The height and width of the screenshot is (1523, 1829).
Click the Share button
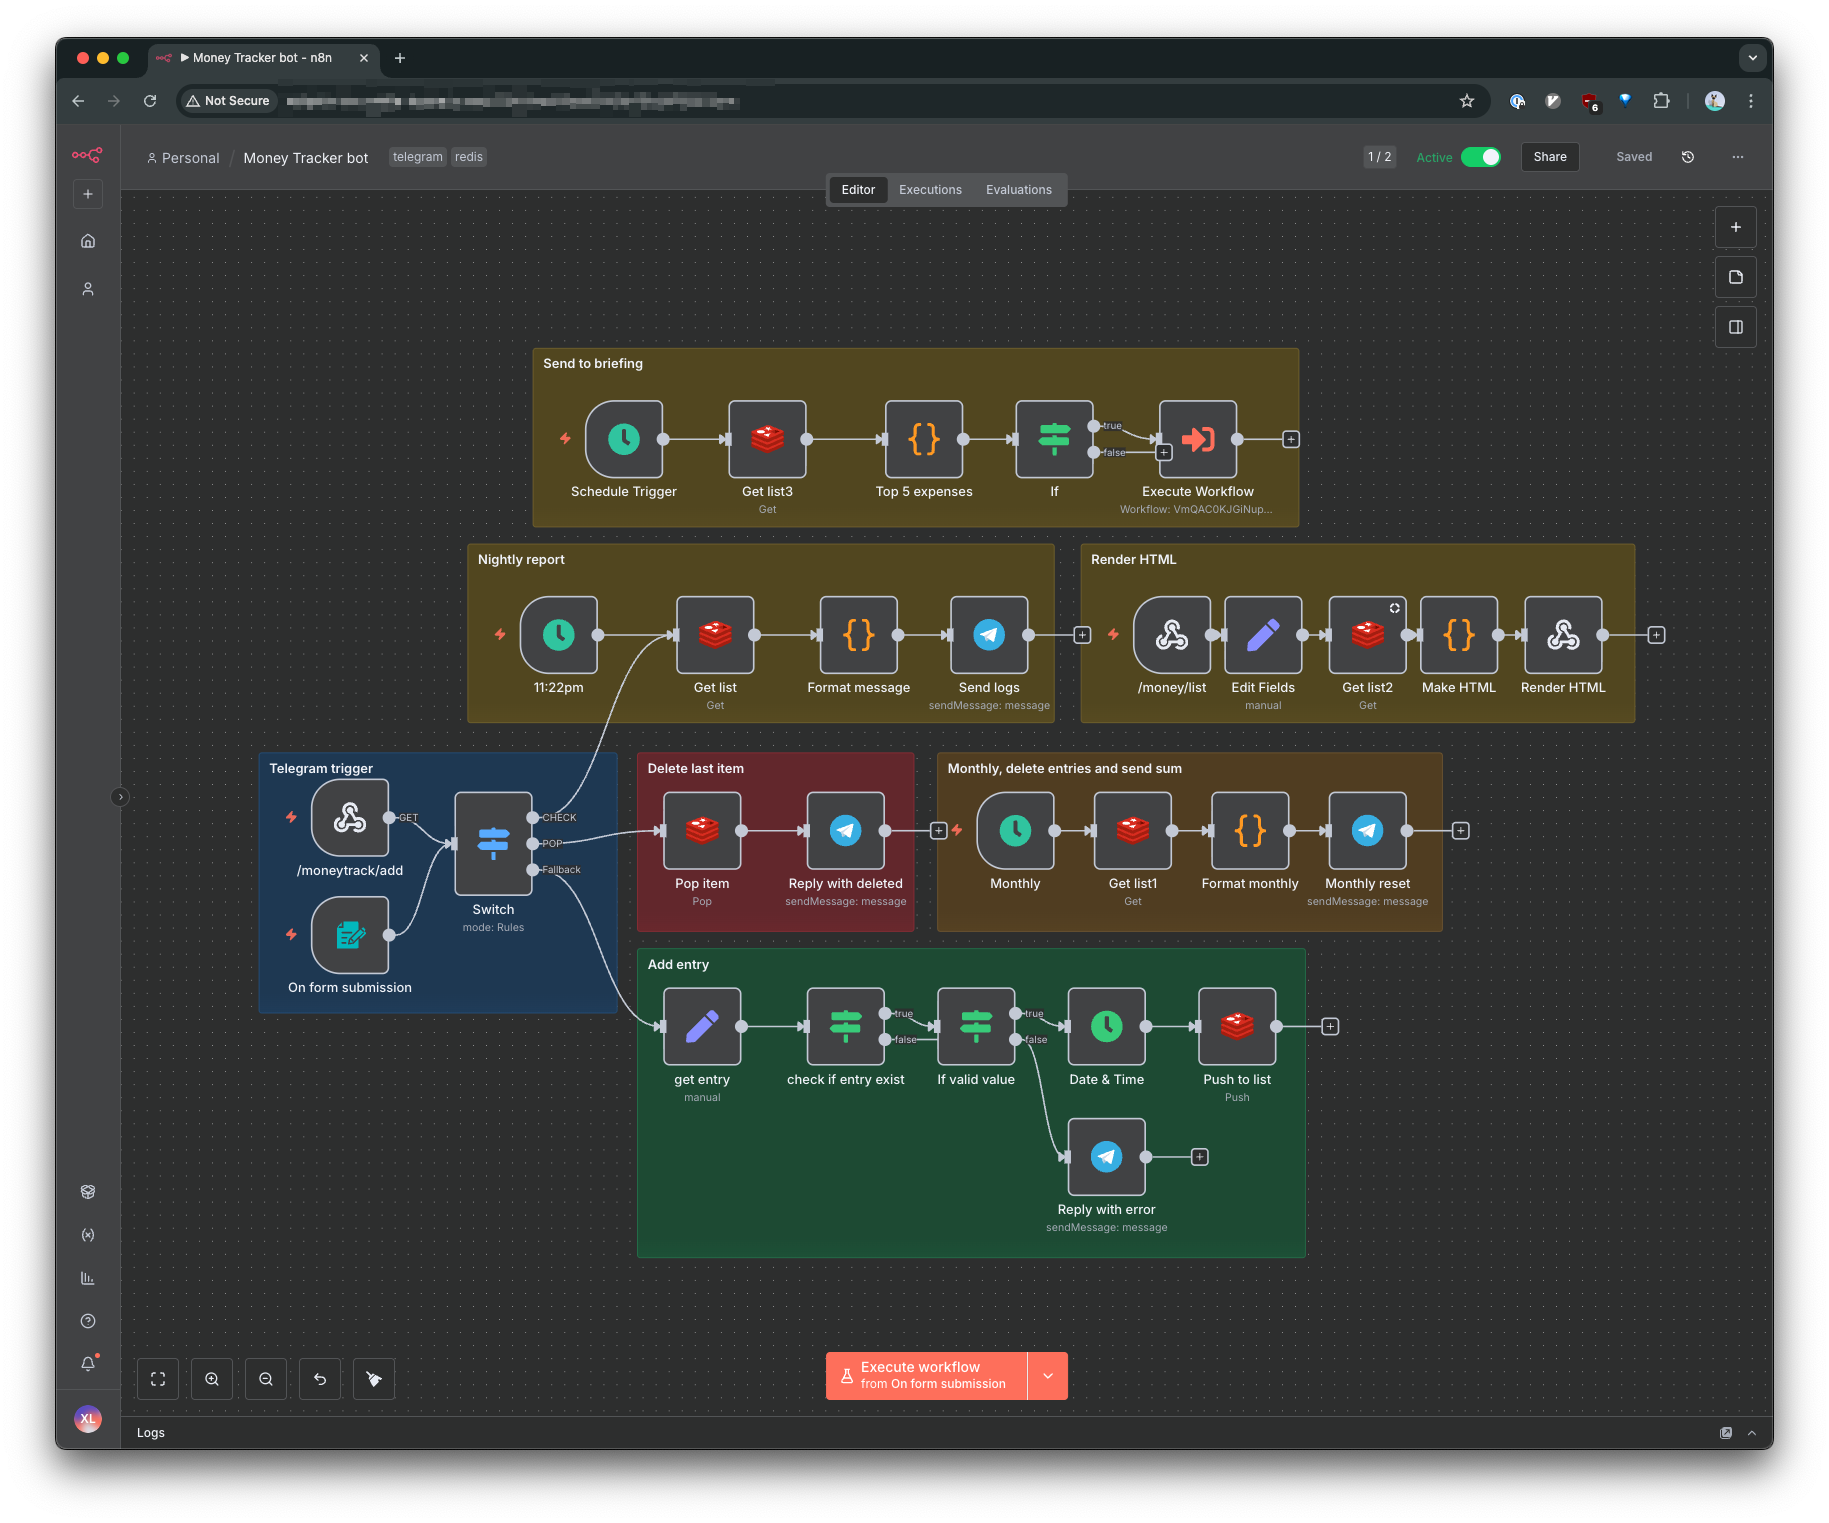pyautogui.click(x=1550, y=157)
